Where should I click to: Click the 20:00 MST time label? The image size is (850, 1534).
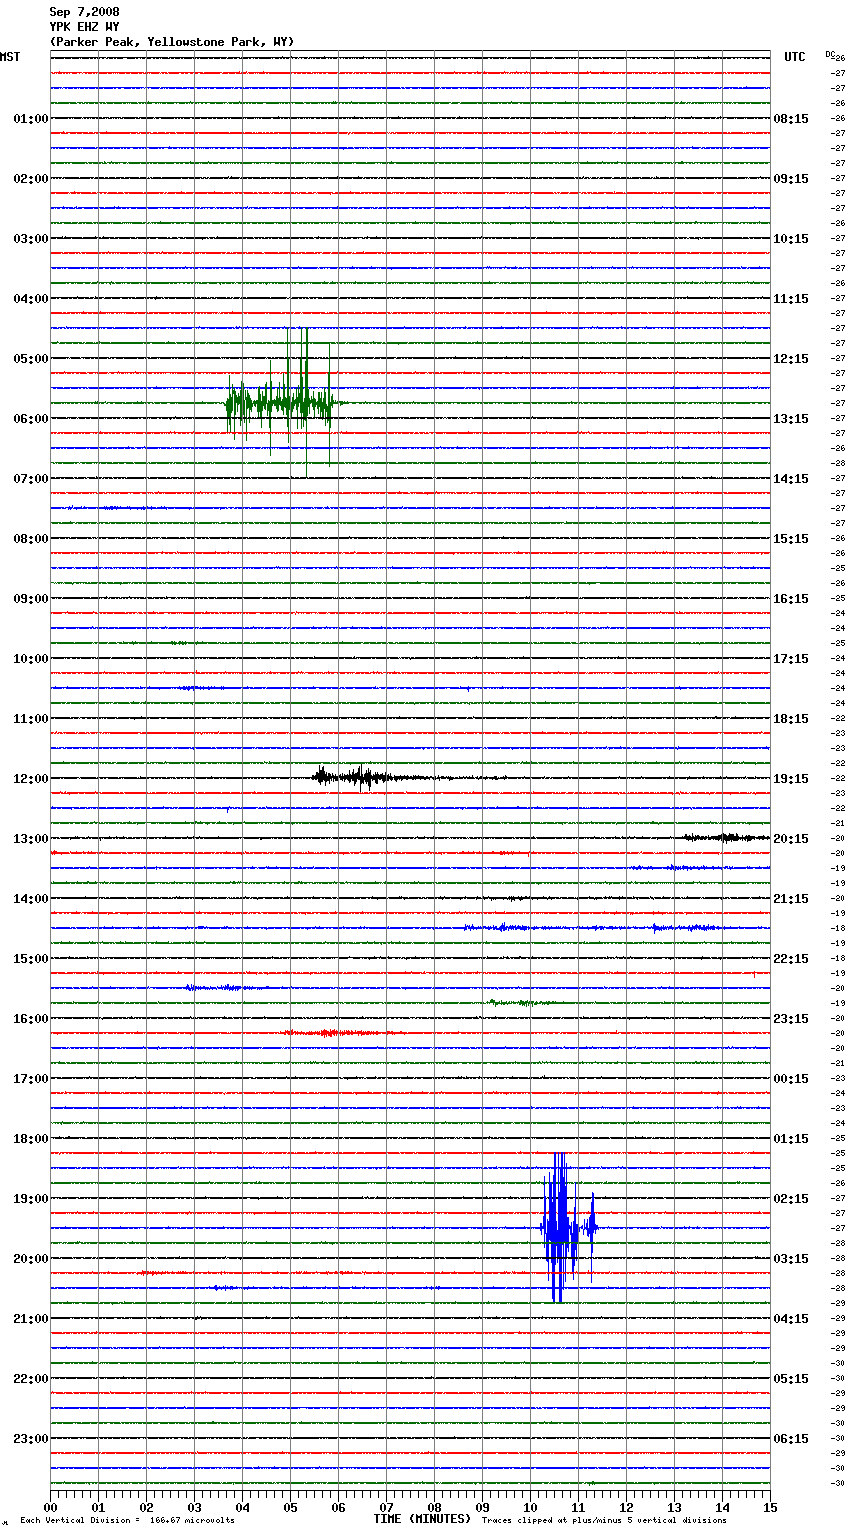click(x=30, y=1259)
